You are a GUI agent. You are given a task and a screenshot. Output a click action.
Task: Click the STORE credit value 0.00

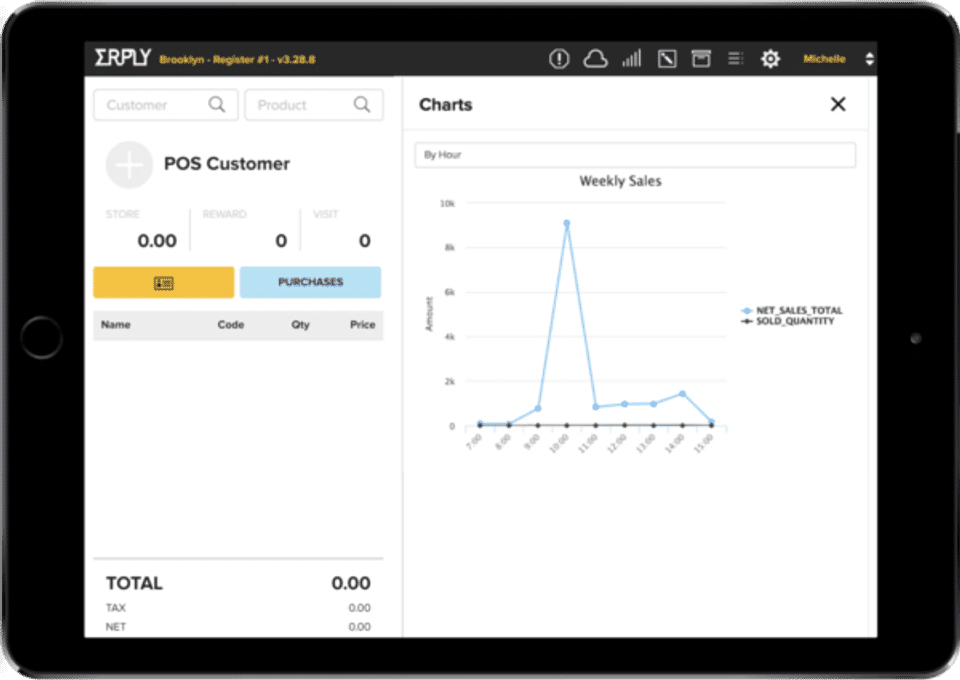coord(157,241)
